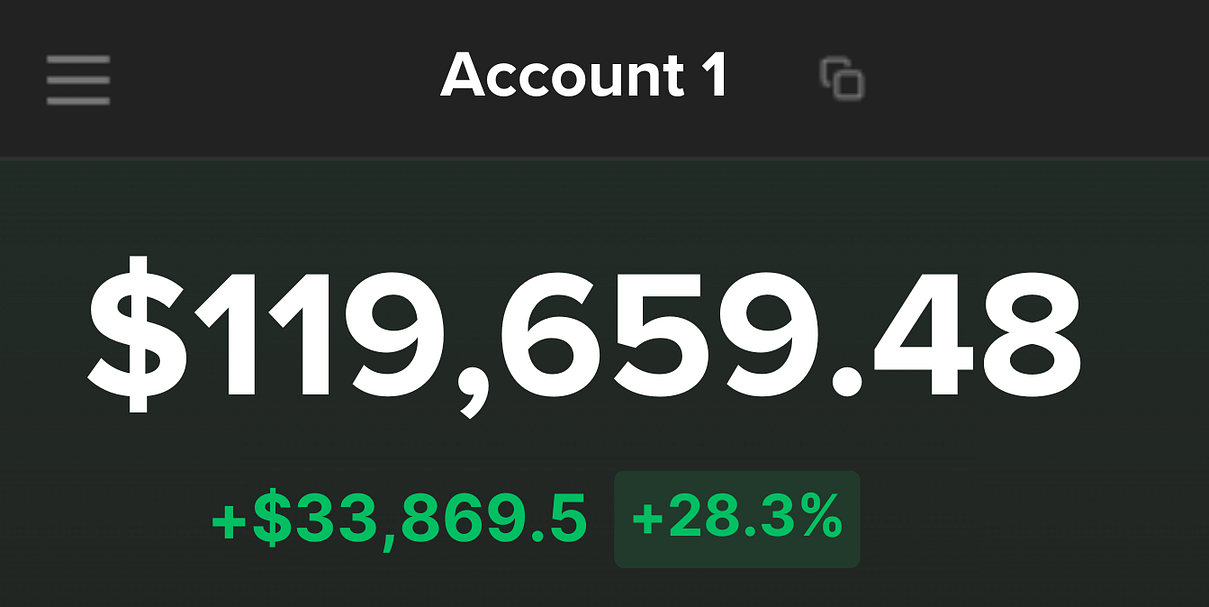Viewport: 1209px width, 607px height.
Task: Click the duplicate icon beside Account 1
Action: (842, 79)
